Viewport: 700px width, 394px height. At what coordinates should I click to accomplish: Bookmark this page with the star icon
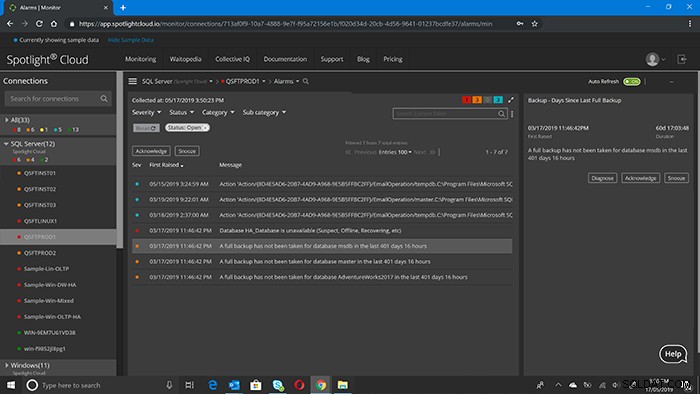point(534,24)
